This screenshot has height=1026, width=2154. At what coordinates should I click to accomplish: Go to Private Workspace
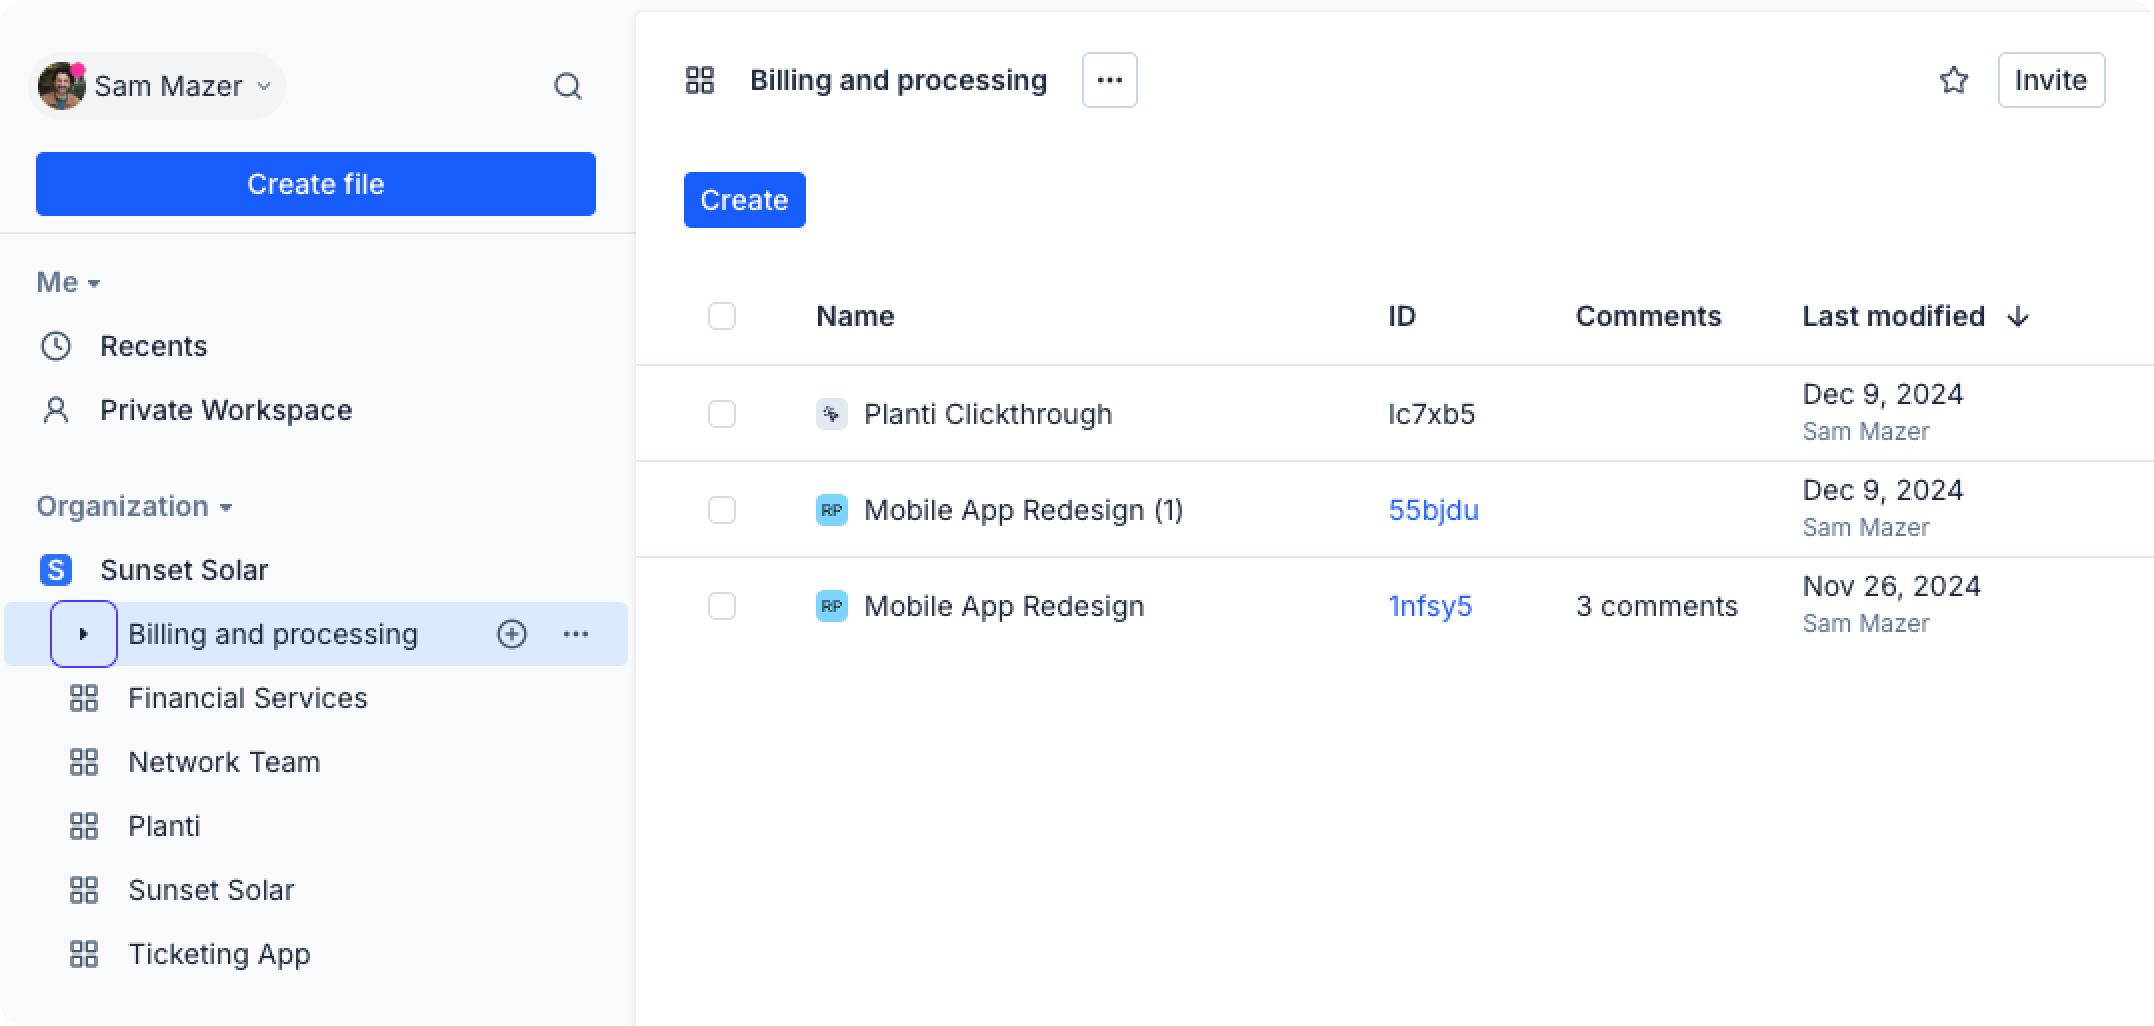225,410
